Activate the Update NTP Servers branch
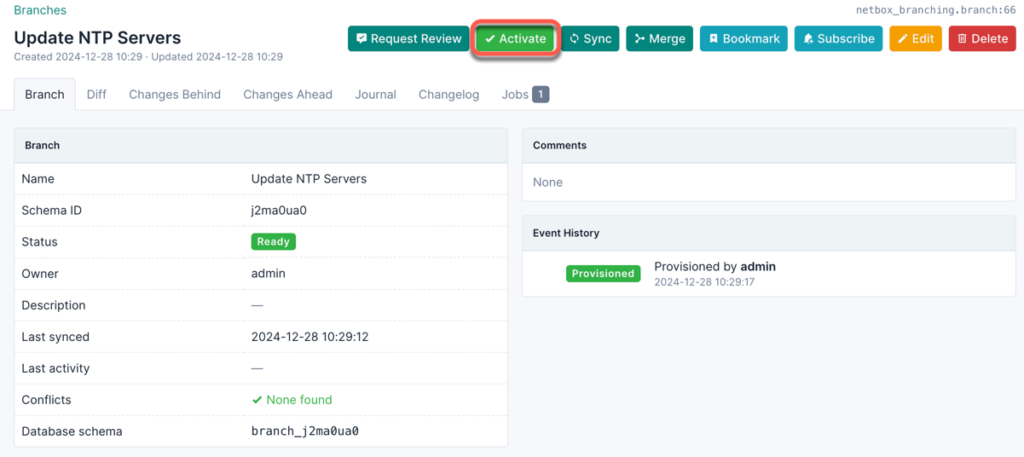This screenshot has height=457, width=1024. click(515, 39)
